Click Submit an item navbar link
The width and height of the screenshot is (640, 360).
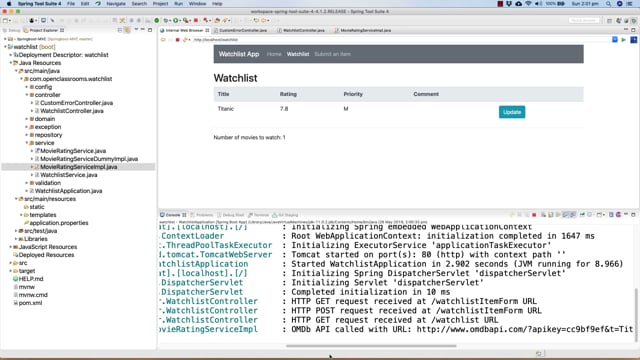coord(332,54)
